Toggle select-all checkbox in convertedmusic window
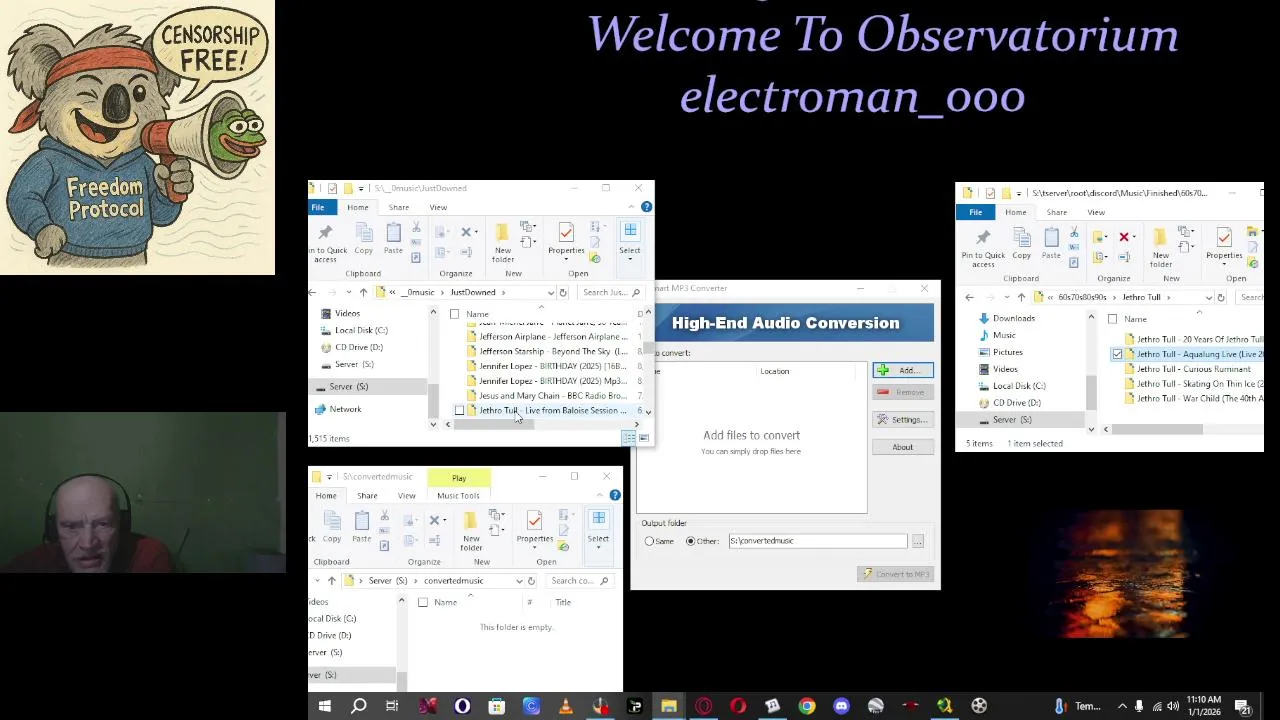The height and width of the screenshot is (720, 1280). 422,602
